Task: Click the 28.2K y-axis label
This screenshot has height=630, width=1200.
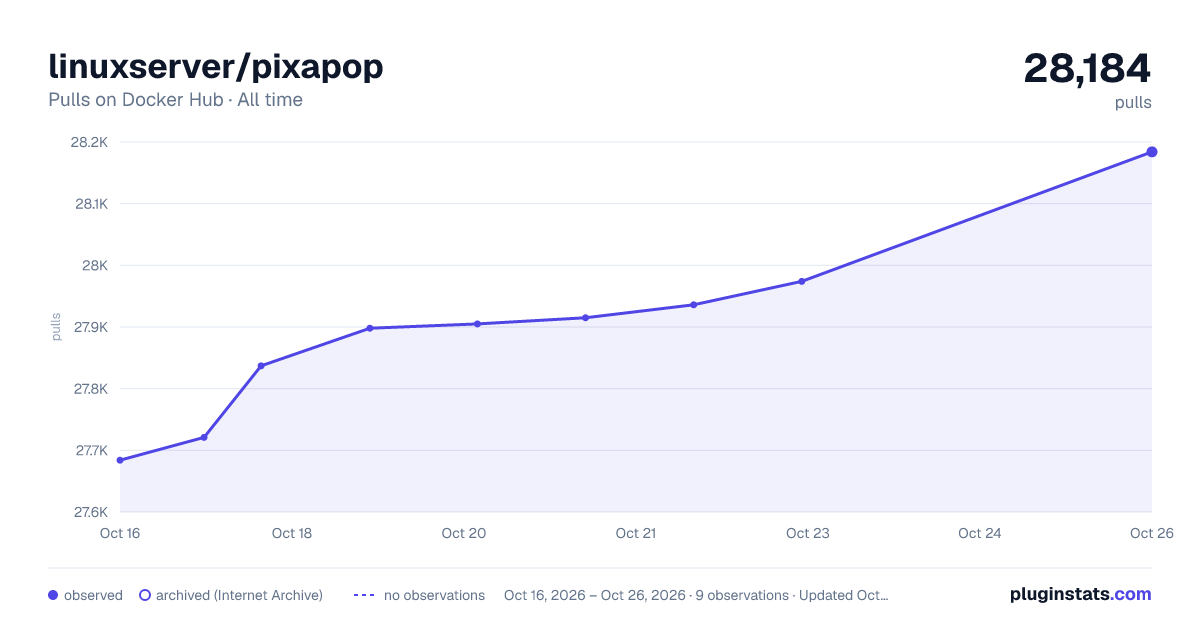Action: coord(89,142)
